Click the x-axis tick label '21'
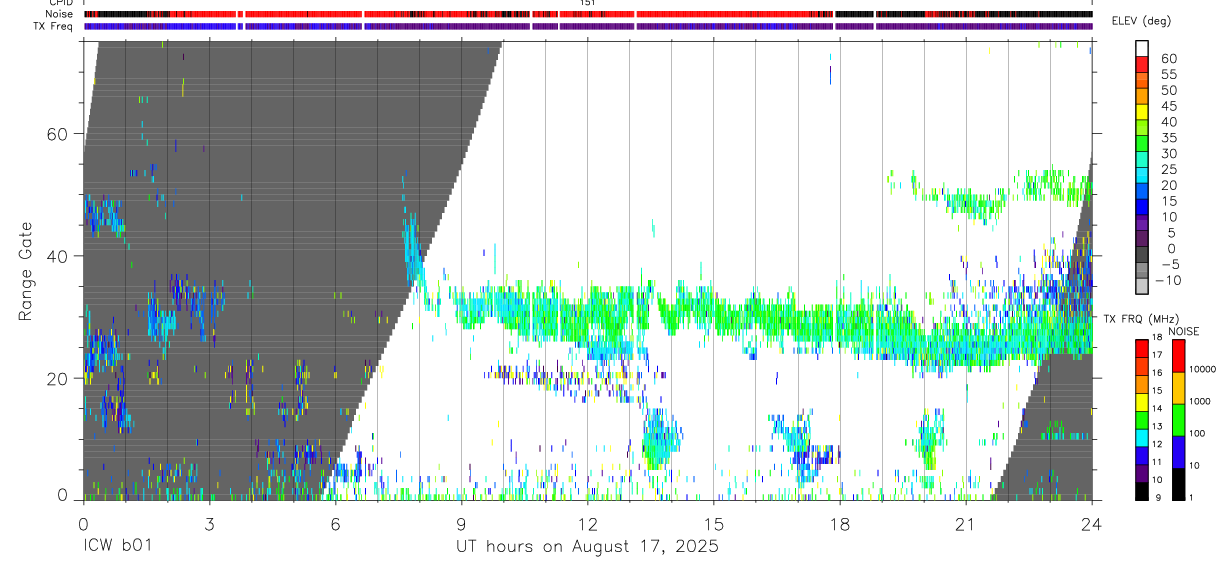 (x=965, y=523)
